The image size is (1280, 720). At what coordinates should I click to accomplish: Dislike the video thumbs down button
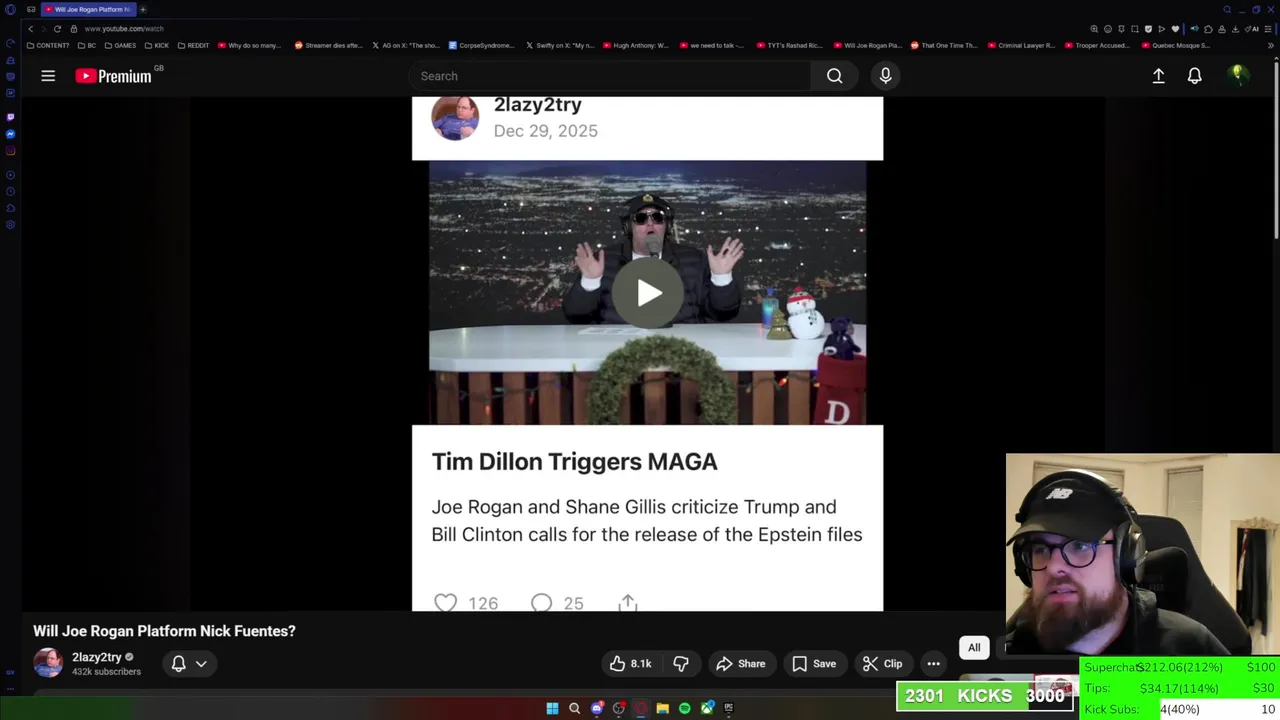(681, 663)
